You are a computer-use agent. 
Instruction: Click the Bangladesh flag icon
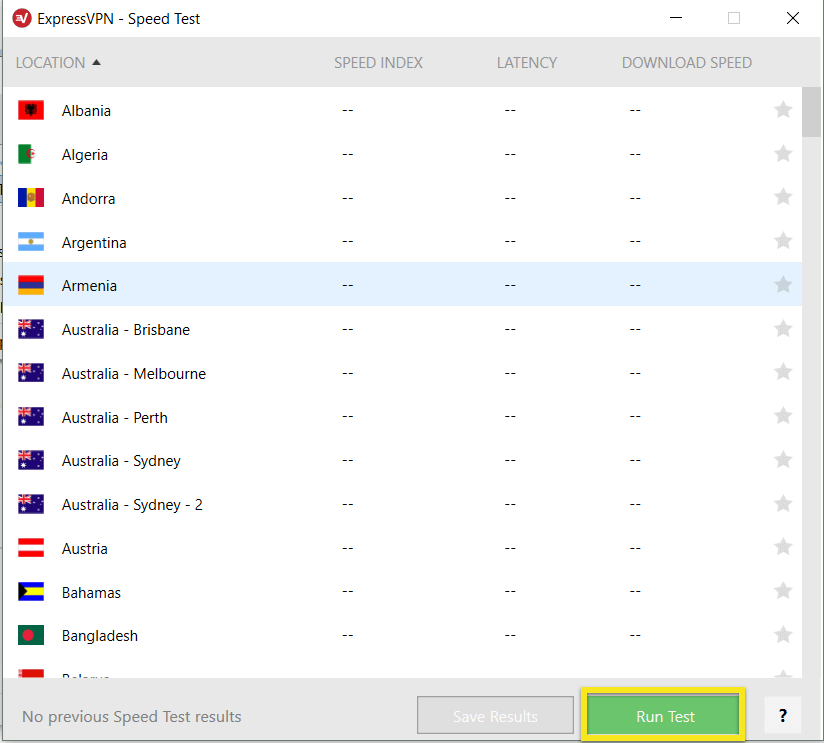(x=31, y=635)
